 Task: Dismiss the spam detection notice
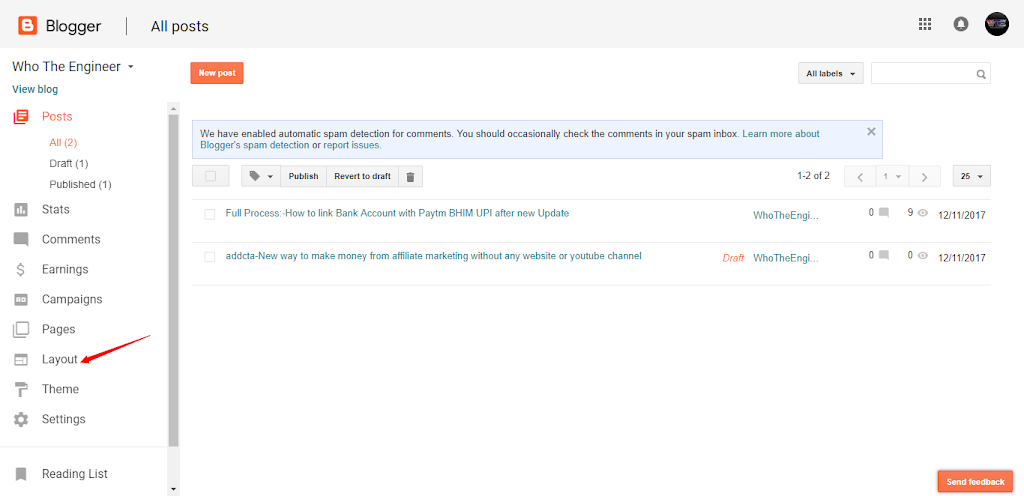pyautogui.click(x=871, y=131)
